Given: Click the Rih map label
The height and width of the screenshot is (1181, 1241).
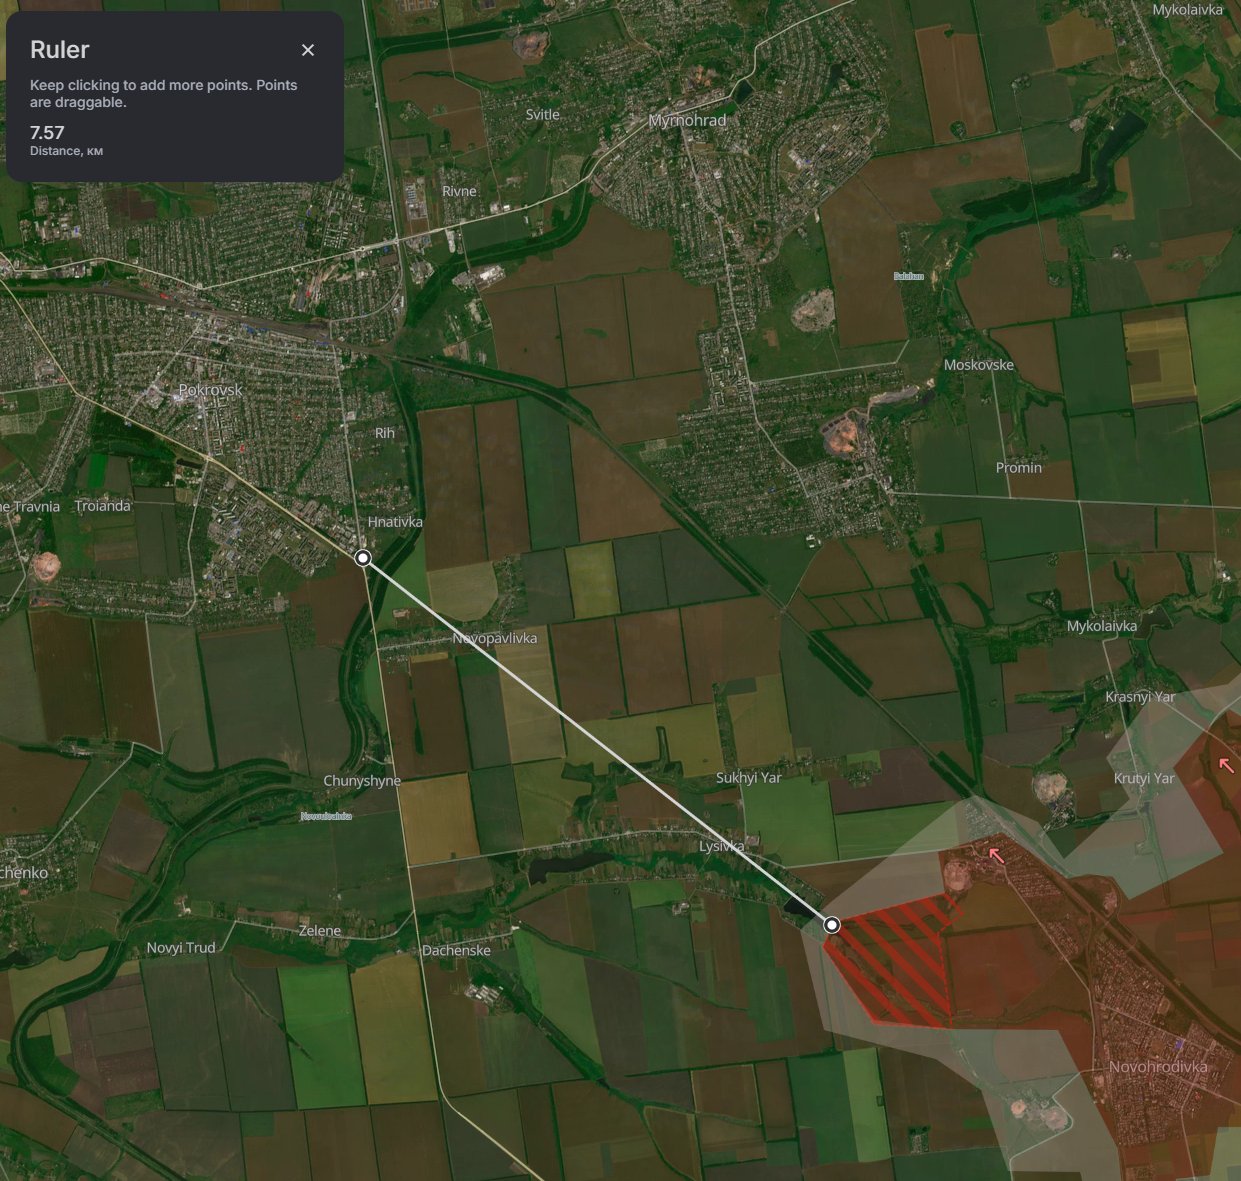Looking at the screenshot, I should coord(385,433).
